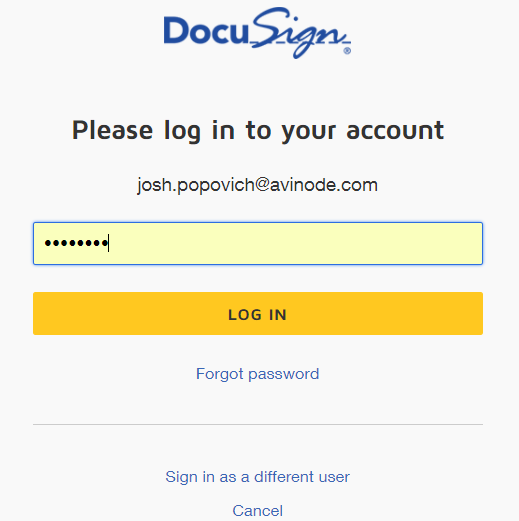Click the Cancel link

(257, 511)
